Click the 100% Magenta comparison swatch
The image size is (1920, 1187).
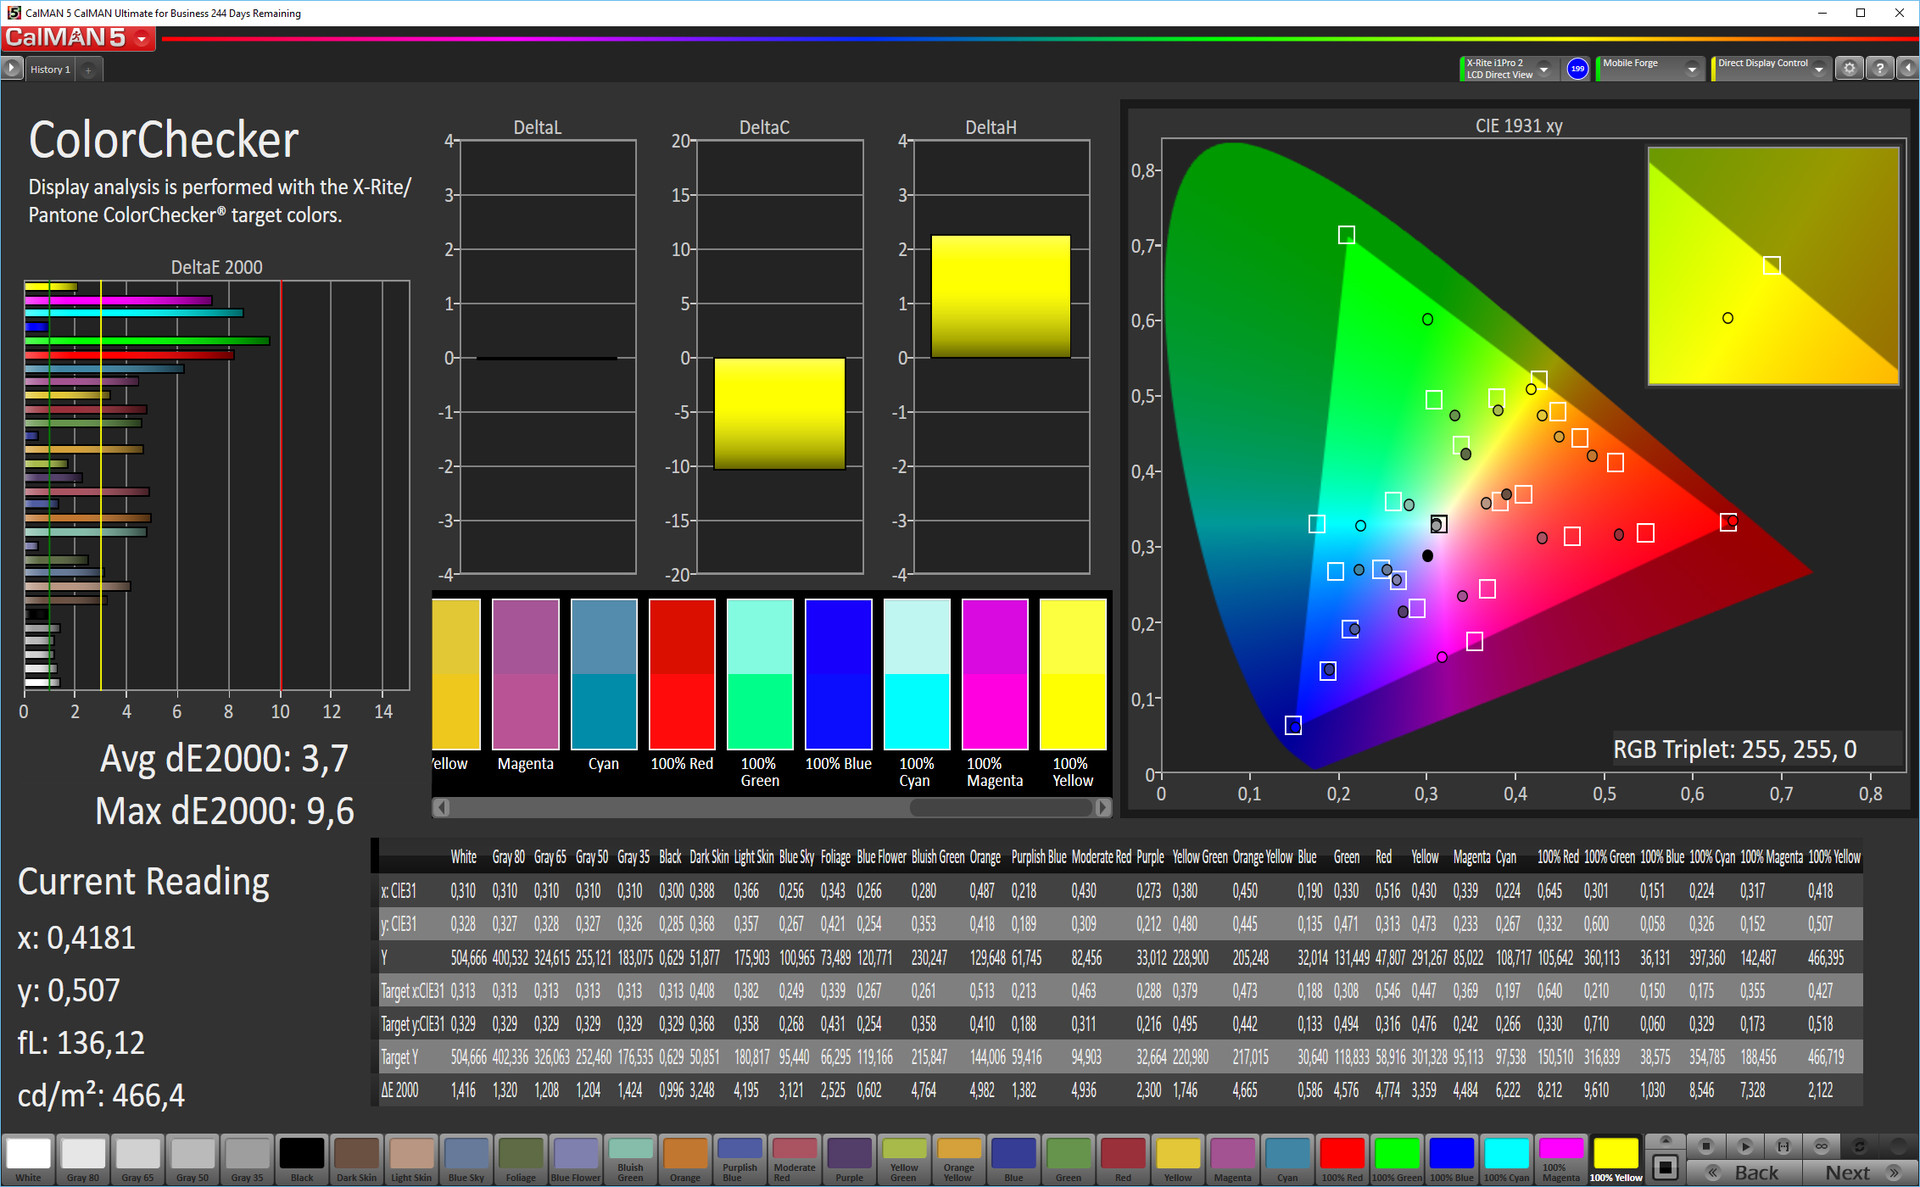tap(995, 674)
